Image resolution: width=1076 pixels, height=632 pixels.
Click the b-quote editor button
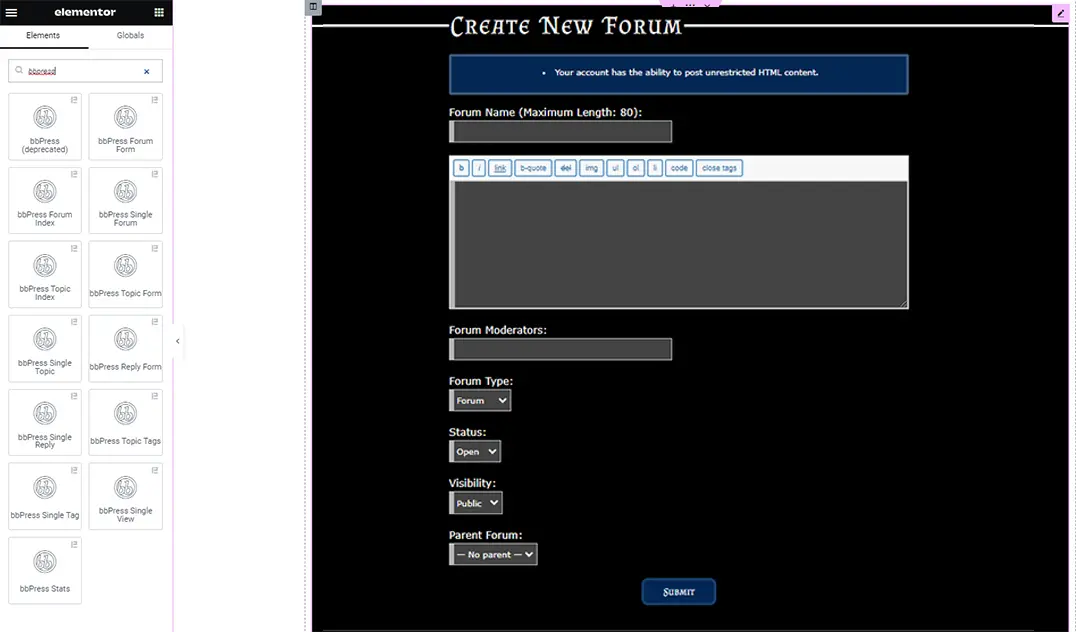[533, 168]
